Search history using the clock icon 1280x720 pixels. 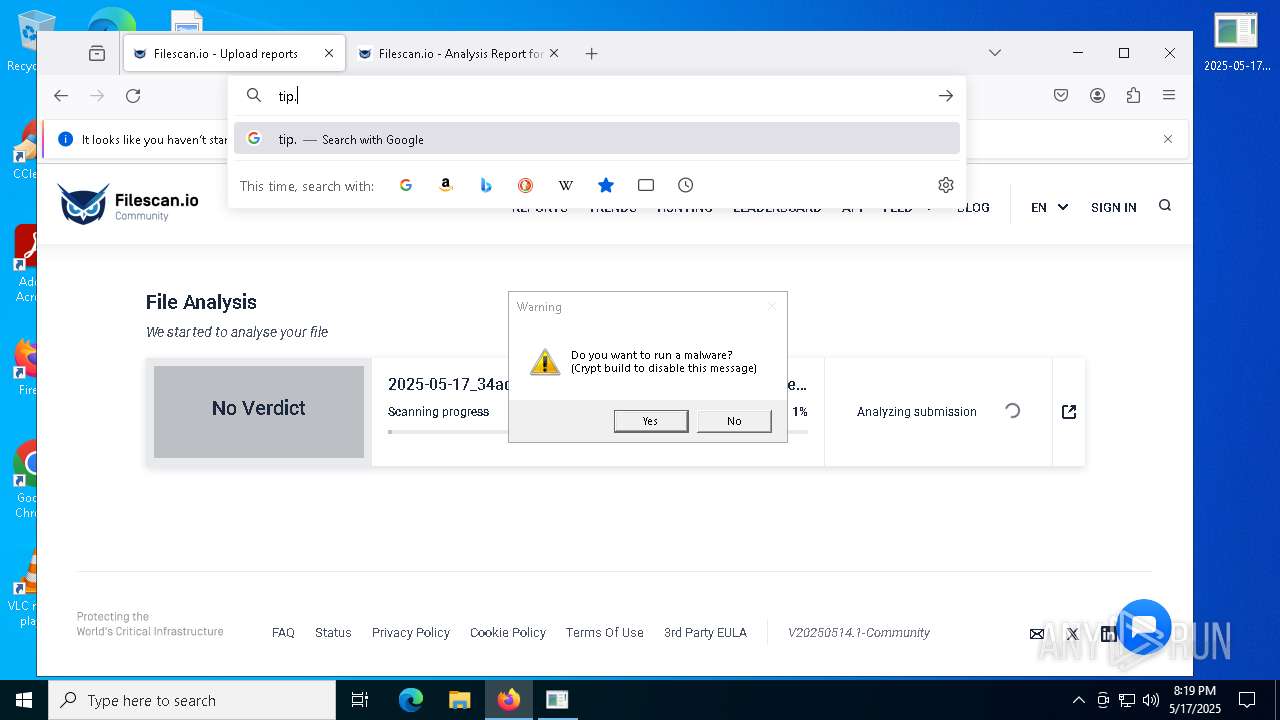point(685,185)
